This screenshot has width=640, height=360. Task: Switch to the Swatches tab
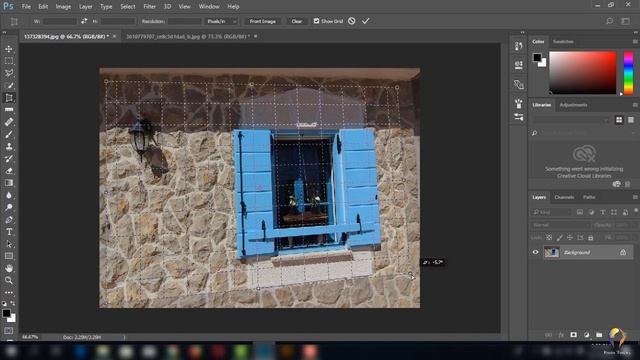pyautogui.click(x=563, y=42)
